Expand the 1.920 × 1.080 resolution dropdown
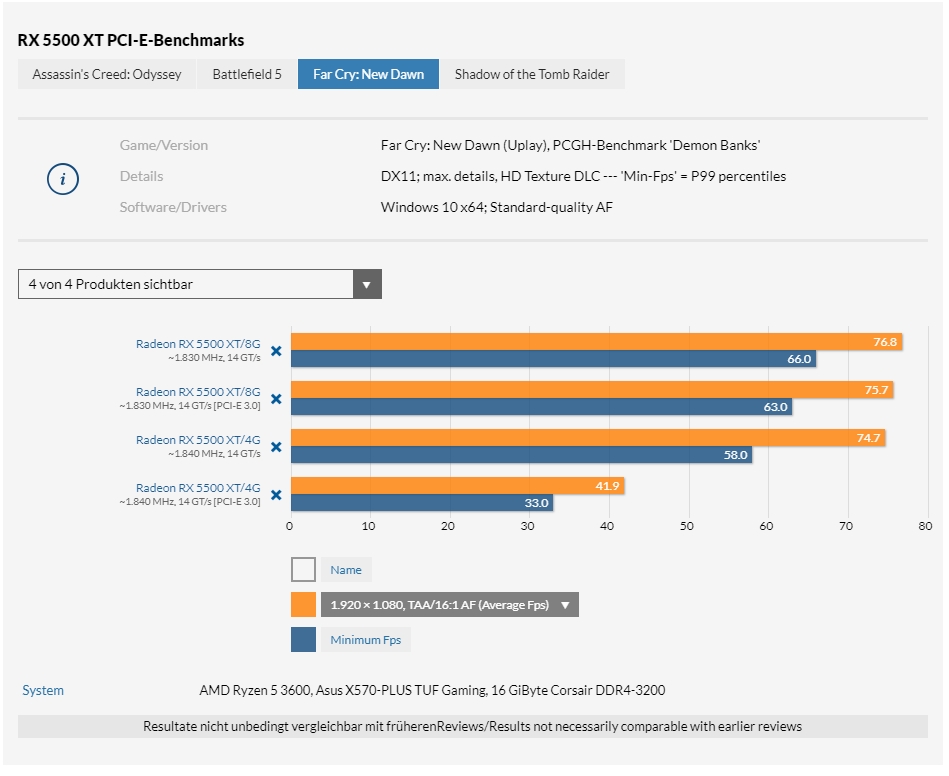Screen dimensions: 949x776 coord(449,605)
